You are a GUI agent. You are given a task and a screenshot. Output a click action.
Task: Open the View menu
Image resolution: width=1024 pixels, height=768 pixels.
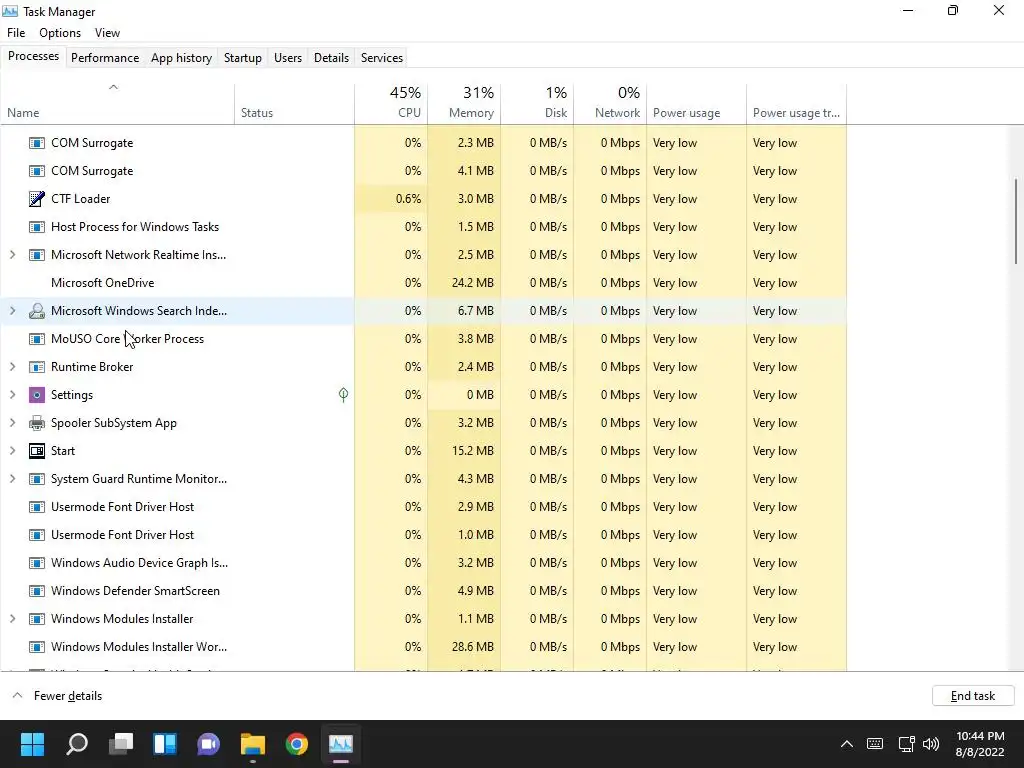click(x=107, y=33)
